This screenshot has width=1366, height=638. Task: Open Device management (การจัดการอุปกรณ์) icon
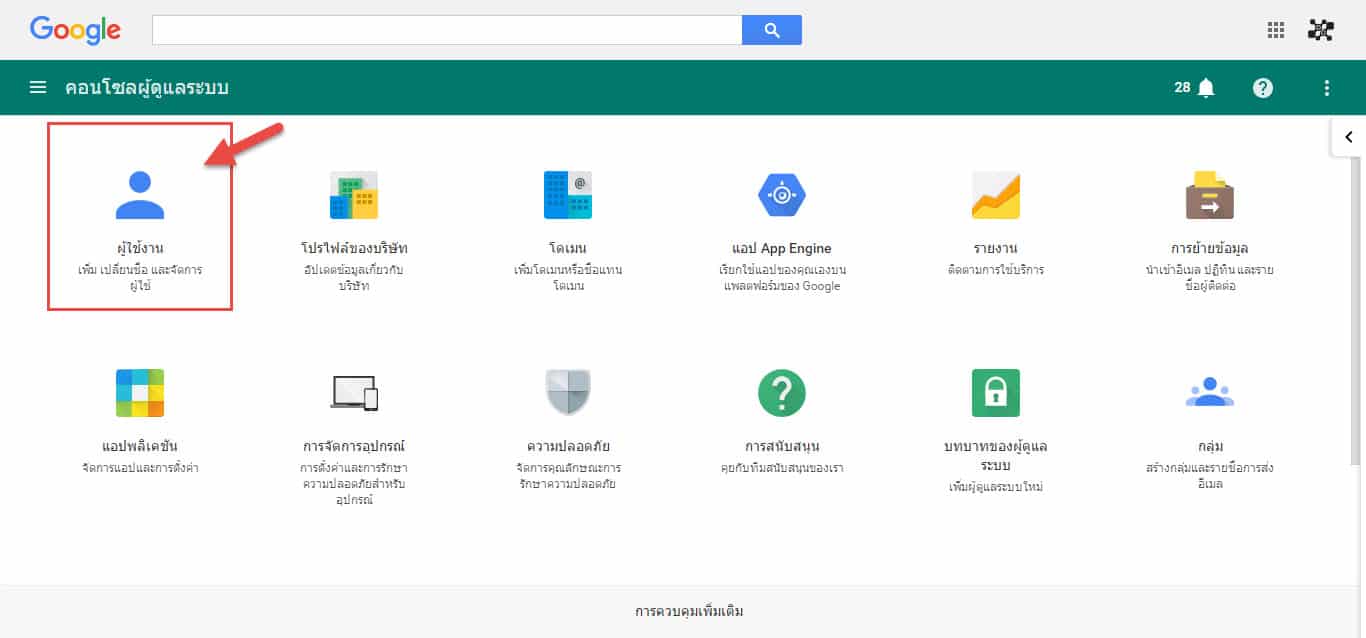[x=354, y=393]
